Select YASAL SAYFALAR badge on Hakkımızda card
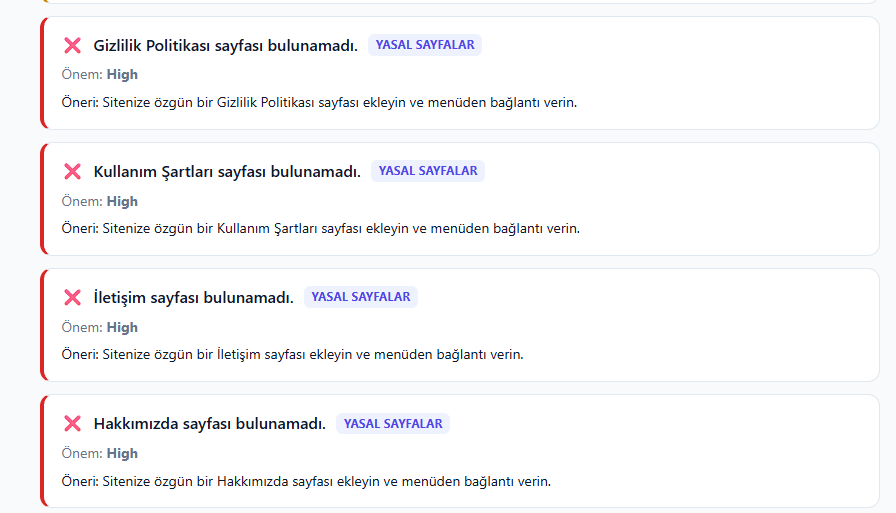Image resolution: width=896 pixels, height=513 pixels. tap(393, 423)
